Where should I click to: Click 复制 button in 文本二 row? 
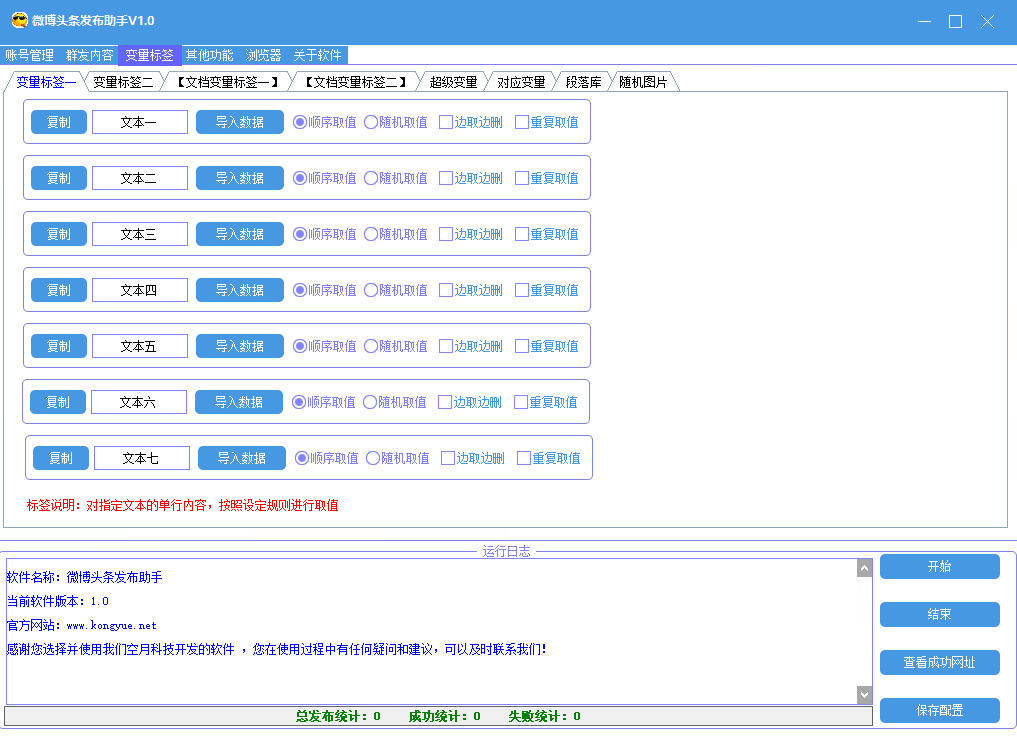59,178
